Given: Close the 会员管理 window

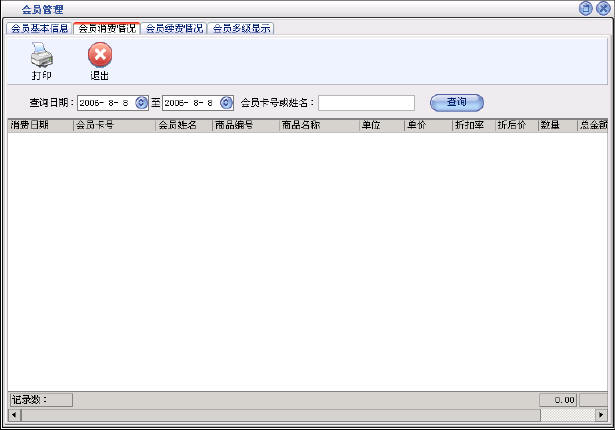Looking at the screenshot, I should pyautogui.click(x=602, y=8).
